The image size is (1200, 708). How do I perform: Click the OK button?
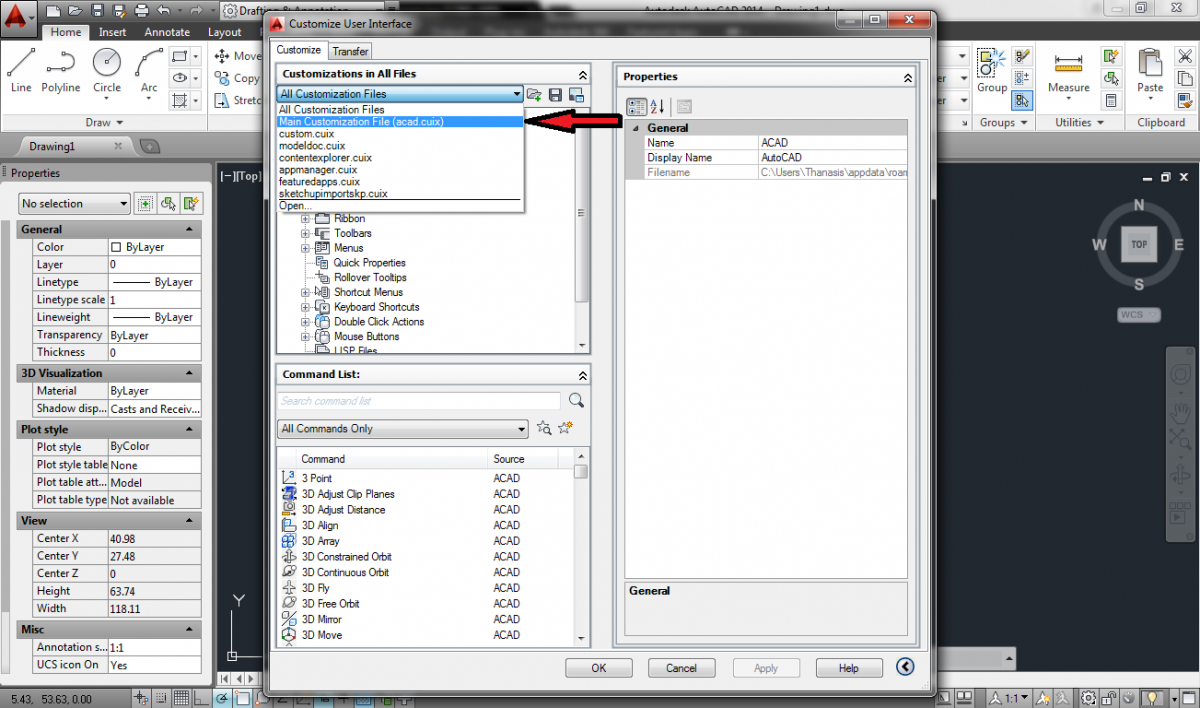(598, 668)
